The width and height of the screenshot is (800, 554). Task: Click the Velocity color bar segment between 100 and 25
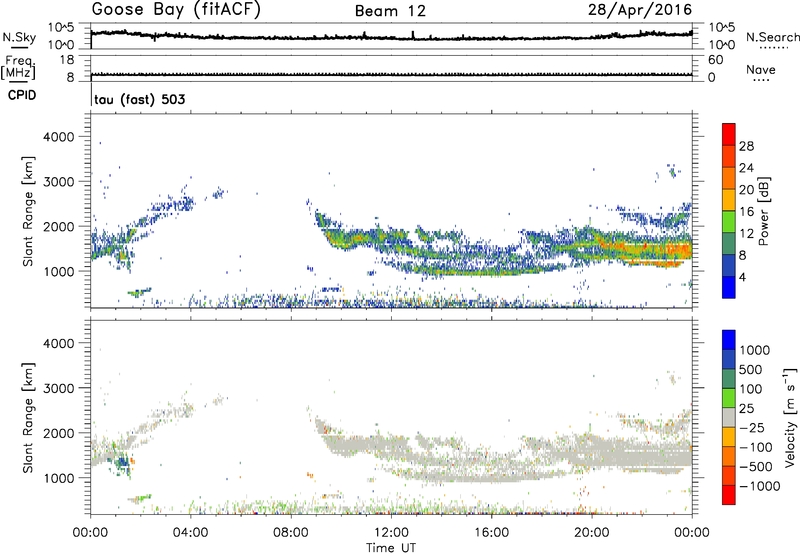(x=729, y=398)
